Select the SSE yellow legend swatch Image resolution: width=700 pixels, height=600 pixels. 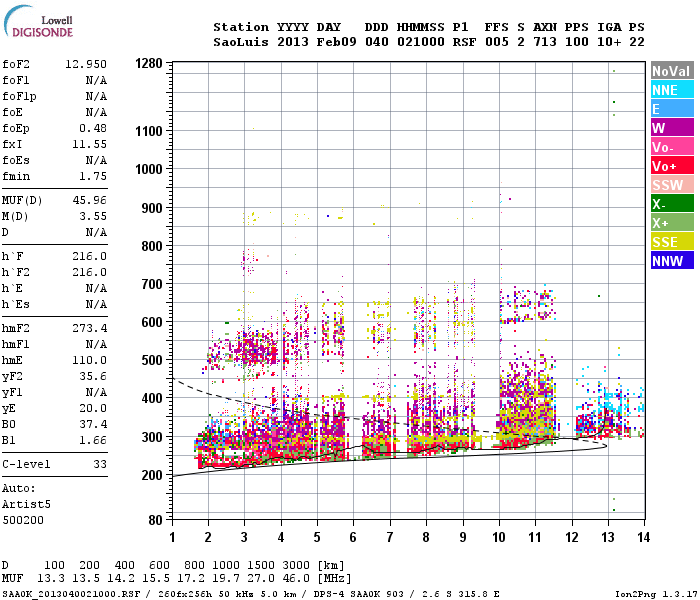click(x=672, y=242)
